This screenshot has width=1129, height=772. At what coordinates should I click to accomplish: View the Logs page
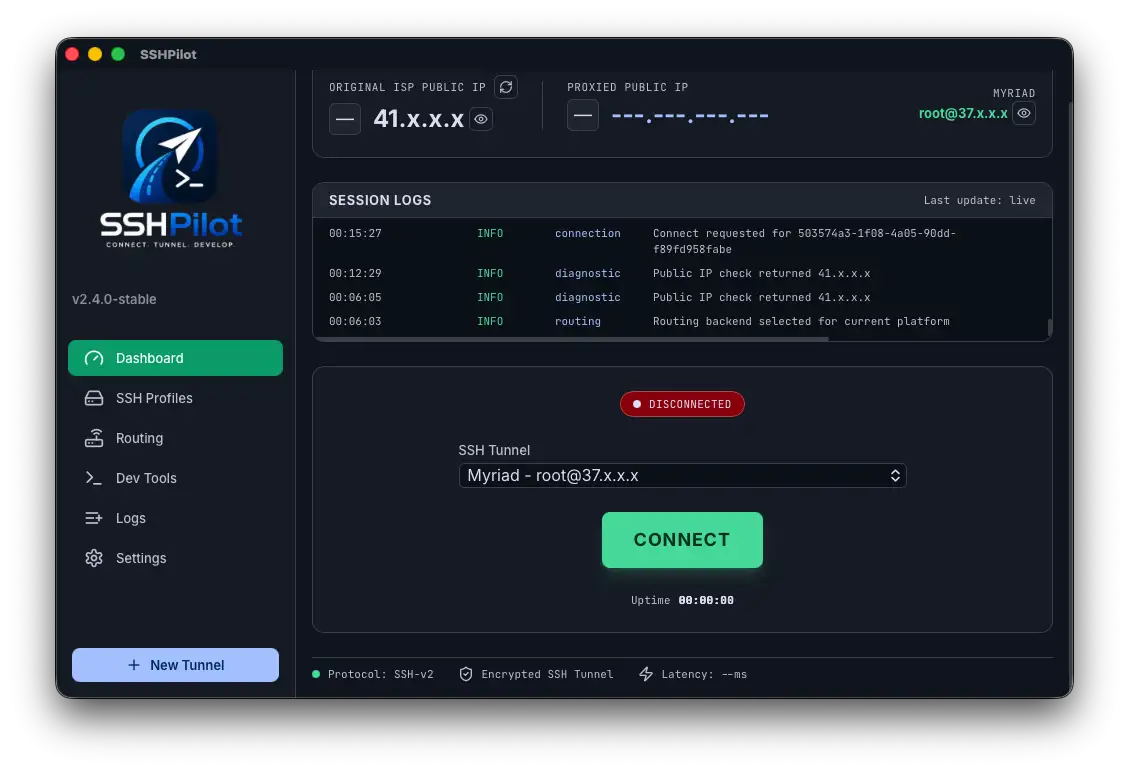[175, 518]
